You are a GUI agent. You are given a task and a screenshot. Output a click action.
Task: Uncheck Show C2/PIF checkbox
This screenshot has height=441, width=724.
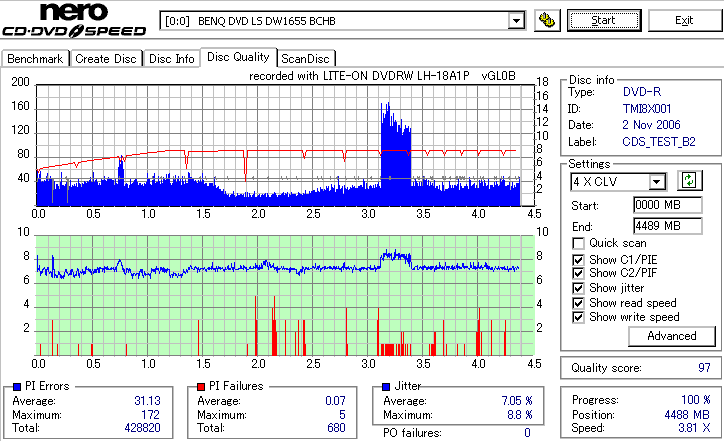click(578, 273)
